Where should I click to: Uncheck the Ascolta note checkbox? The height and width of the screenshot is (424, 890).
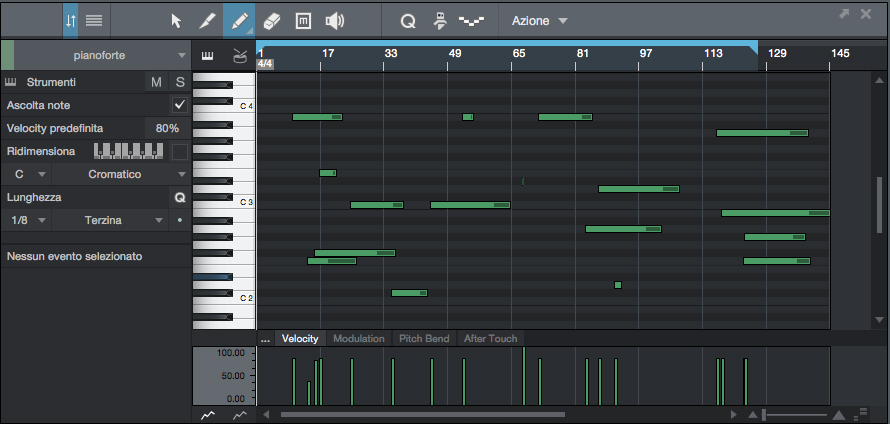[x=180, y=105]
